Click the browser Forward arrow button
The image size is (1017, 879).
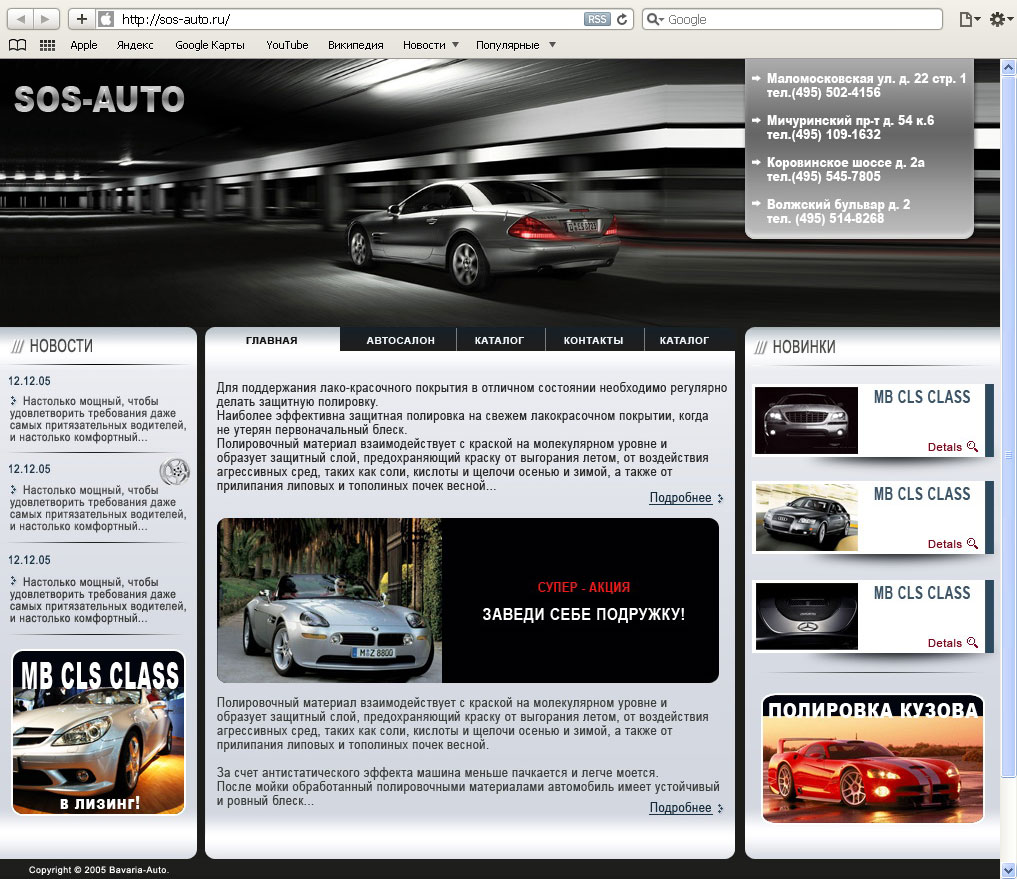[47, 19]
